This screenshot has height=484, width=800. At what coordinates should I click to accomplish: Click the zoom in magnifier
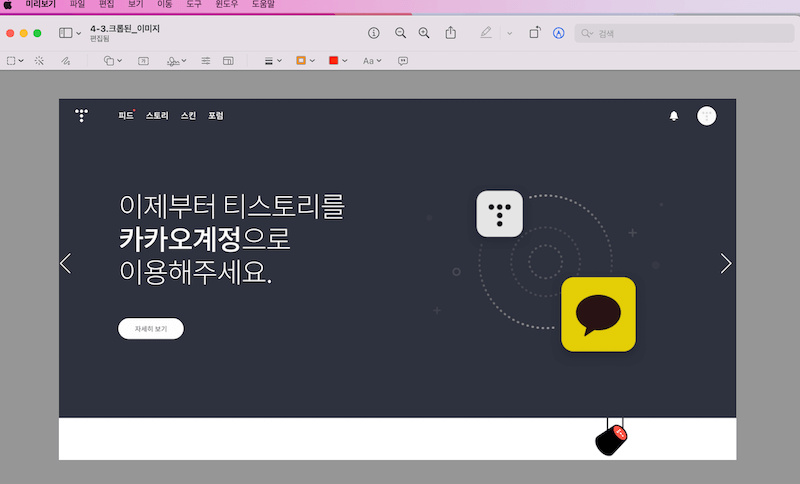pos(424,33)
